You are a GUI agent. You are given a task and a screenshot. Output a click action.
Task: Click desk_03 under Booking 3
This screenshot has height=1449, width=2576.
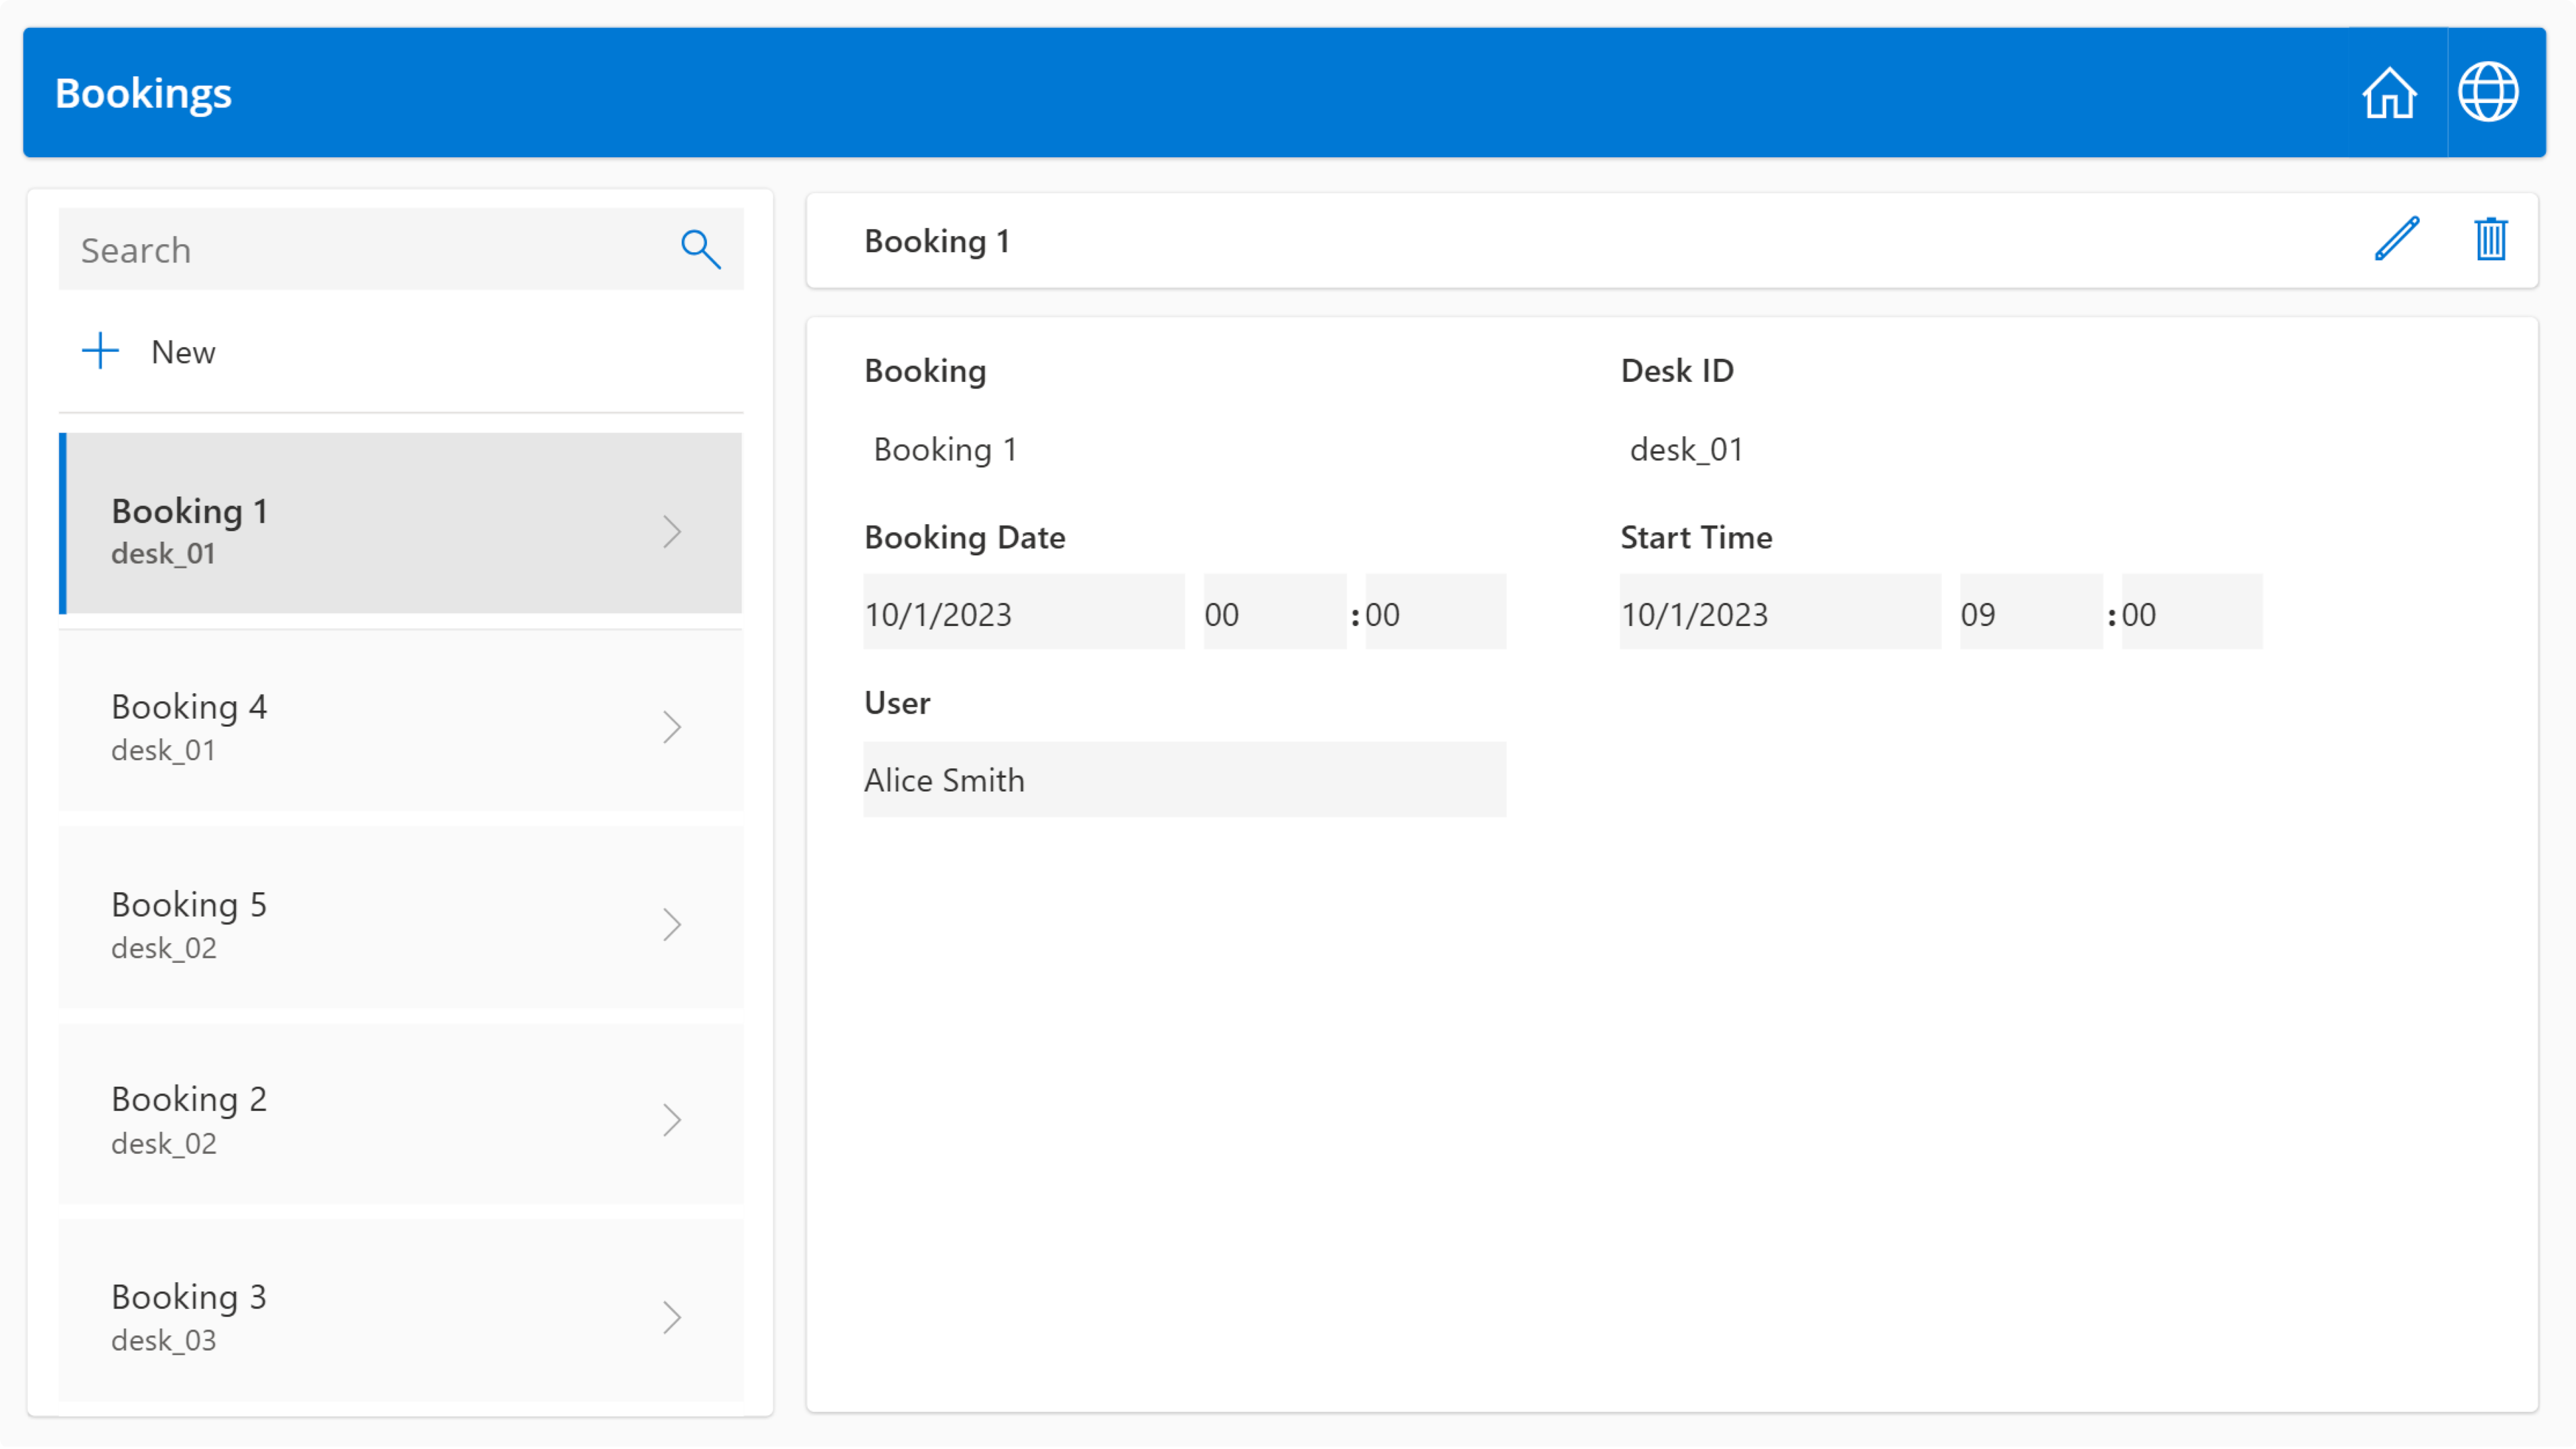(163, 1340)
